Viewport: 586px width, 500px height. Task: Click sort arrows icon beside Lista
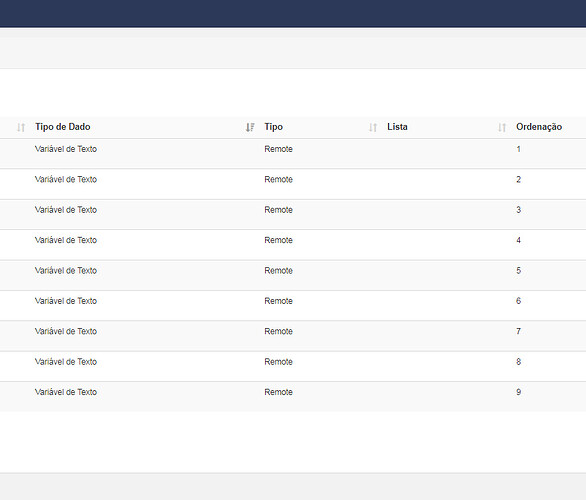[373, 127]
